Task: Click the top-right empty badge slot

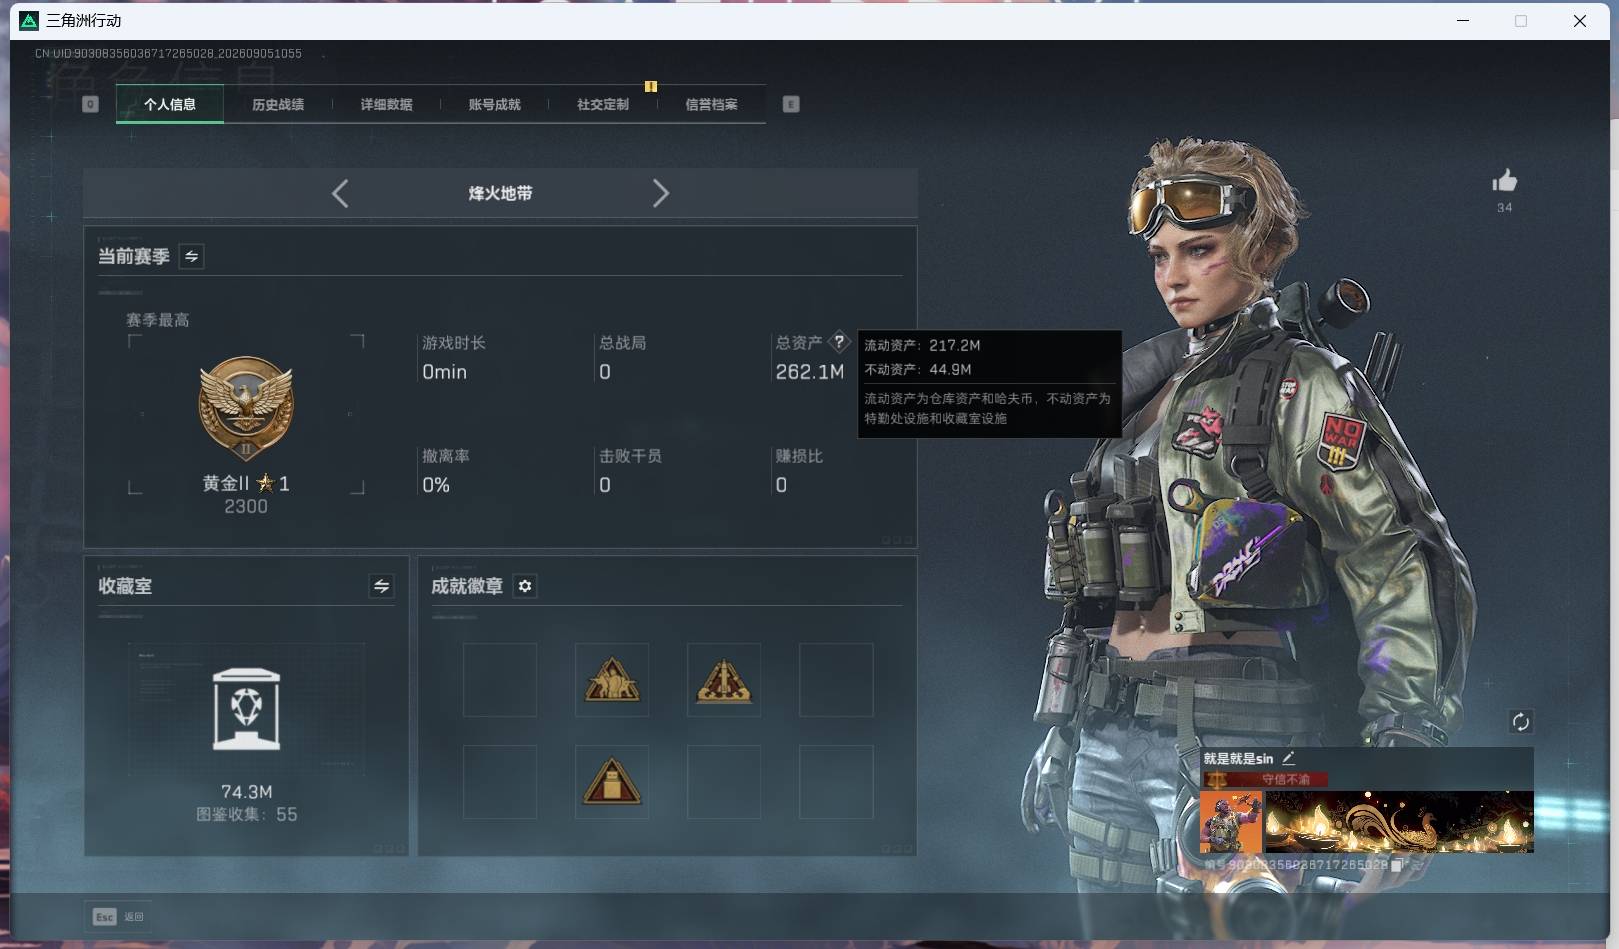Action: [x=836, y=680]
